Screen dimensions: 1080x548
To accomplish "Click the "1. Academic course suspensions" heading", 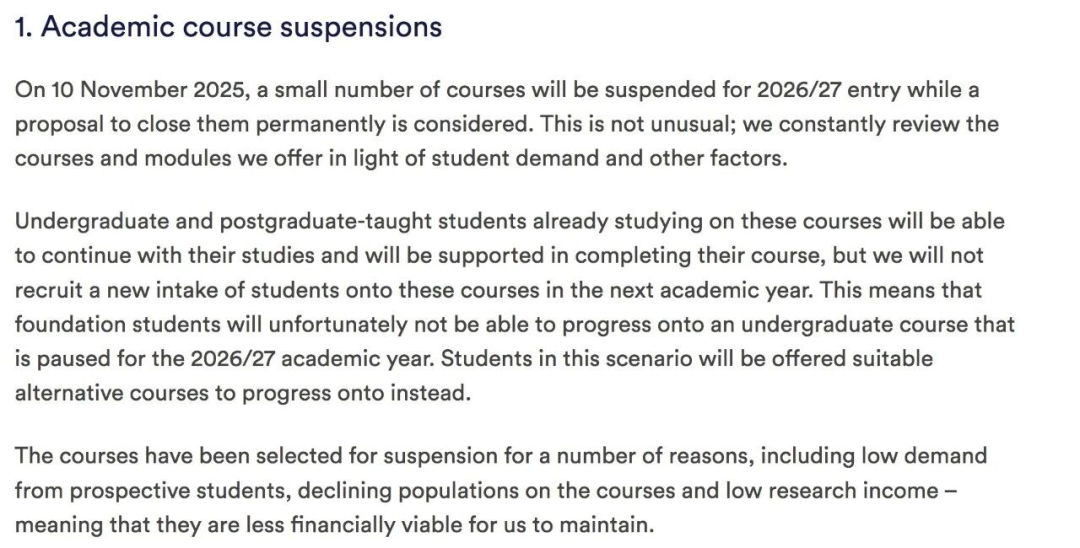I will click(228, 27).
